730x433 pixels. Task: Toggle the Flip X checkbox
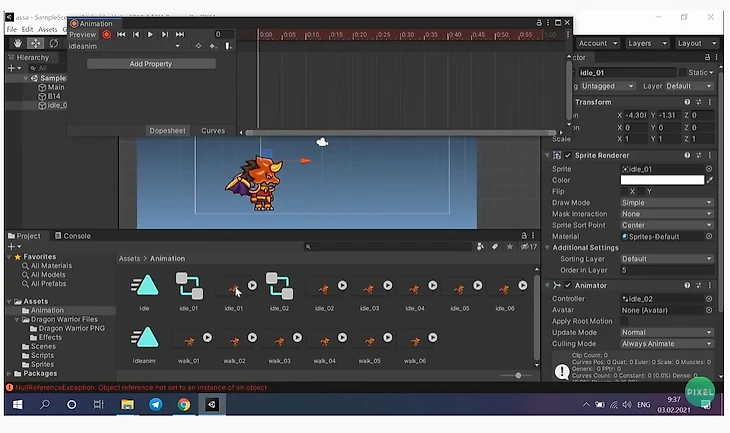623,191
